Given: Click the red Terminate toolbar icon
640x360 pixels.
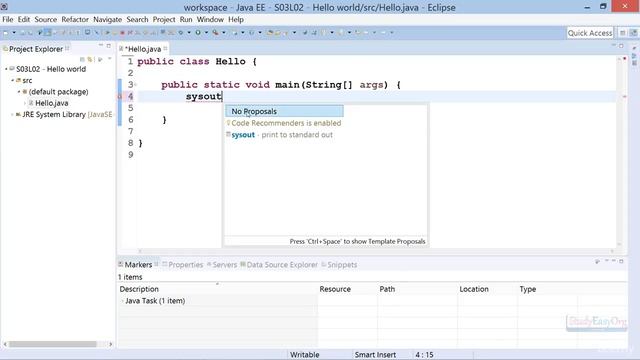Looking at the screenshot, I should [122, 33].
